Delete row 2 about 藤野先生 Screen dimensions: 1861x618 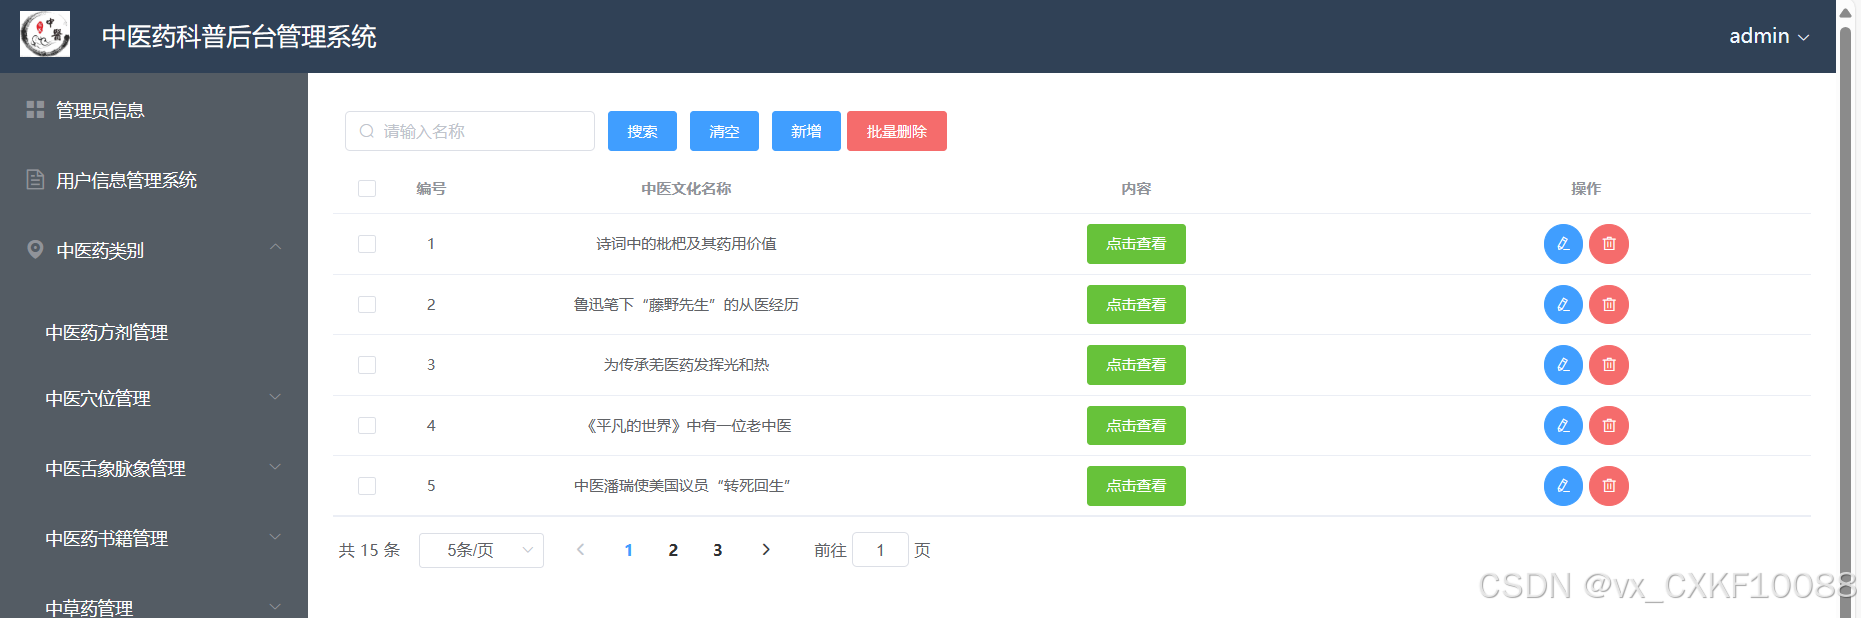1609,305
